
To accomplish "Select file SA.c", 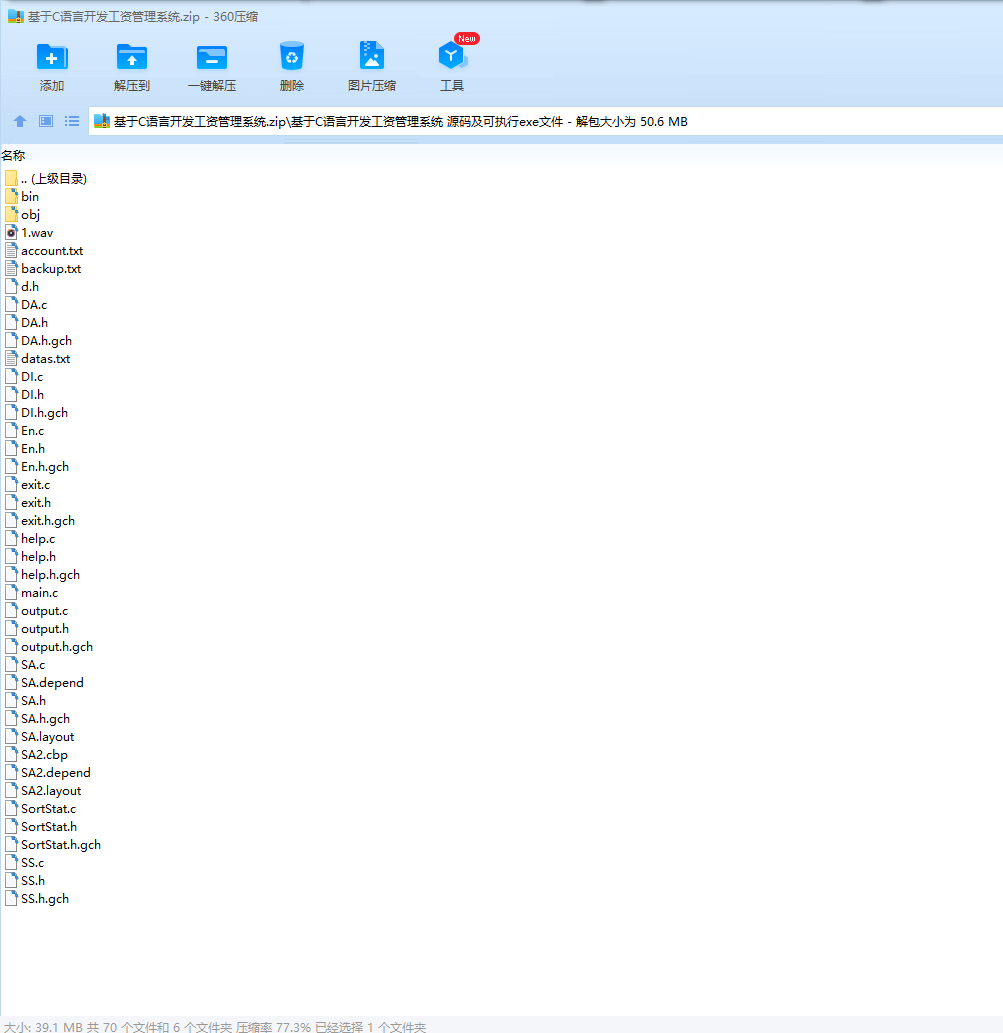I will 25,665.
